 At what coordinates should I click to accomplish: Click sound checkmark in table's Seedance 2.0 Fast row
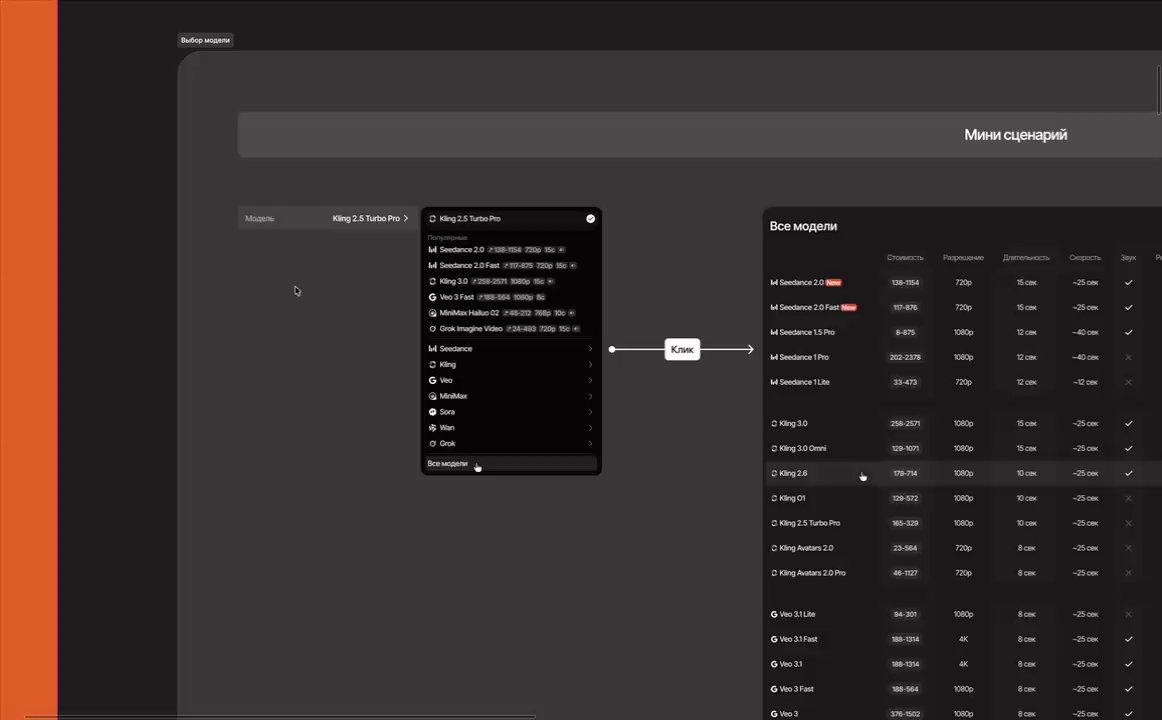[x=1129, y=307]
